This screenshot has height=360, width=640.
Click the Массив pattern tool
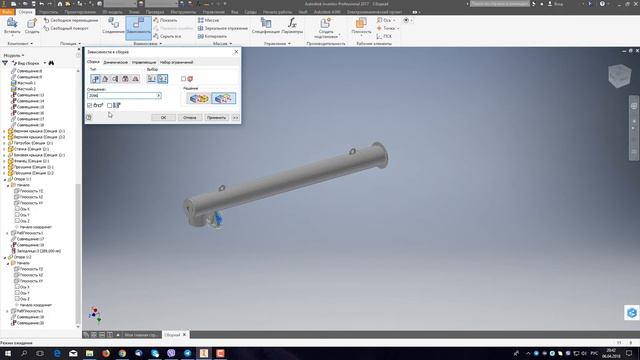pos(209,20)
